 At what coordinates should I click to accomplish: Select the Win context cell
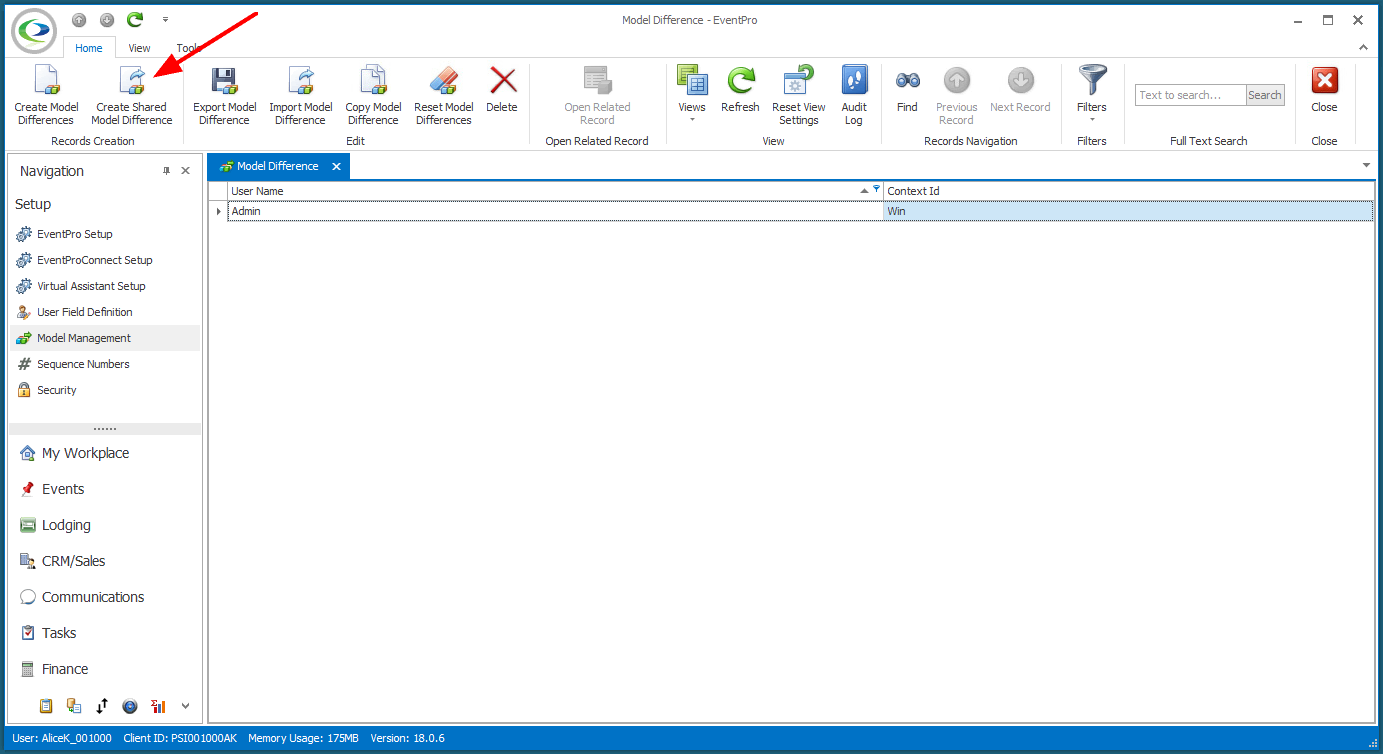pos(1129,211)
